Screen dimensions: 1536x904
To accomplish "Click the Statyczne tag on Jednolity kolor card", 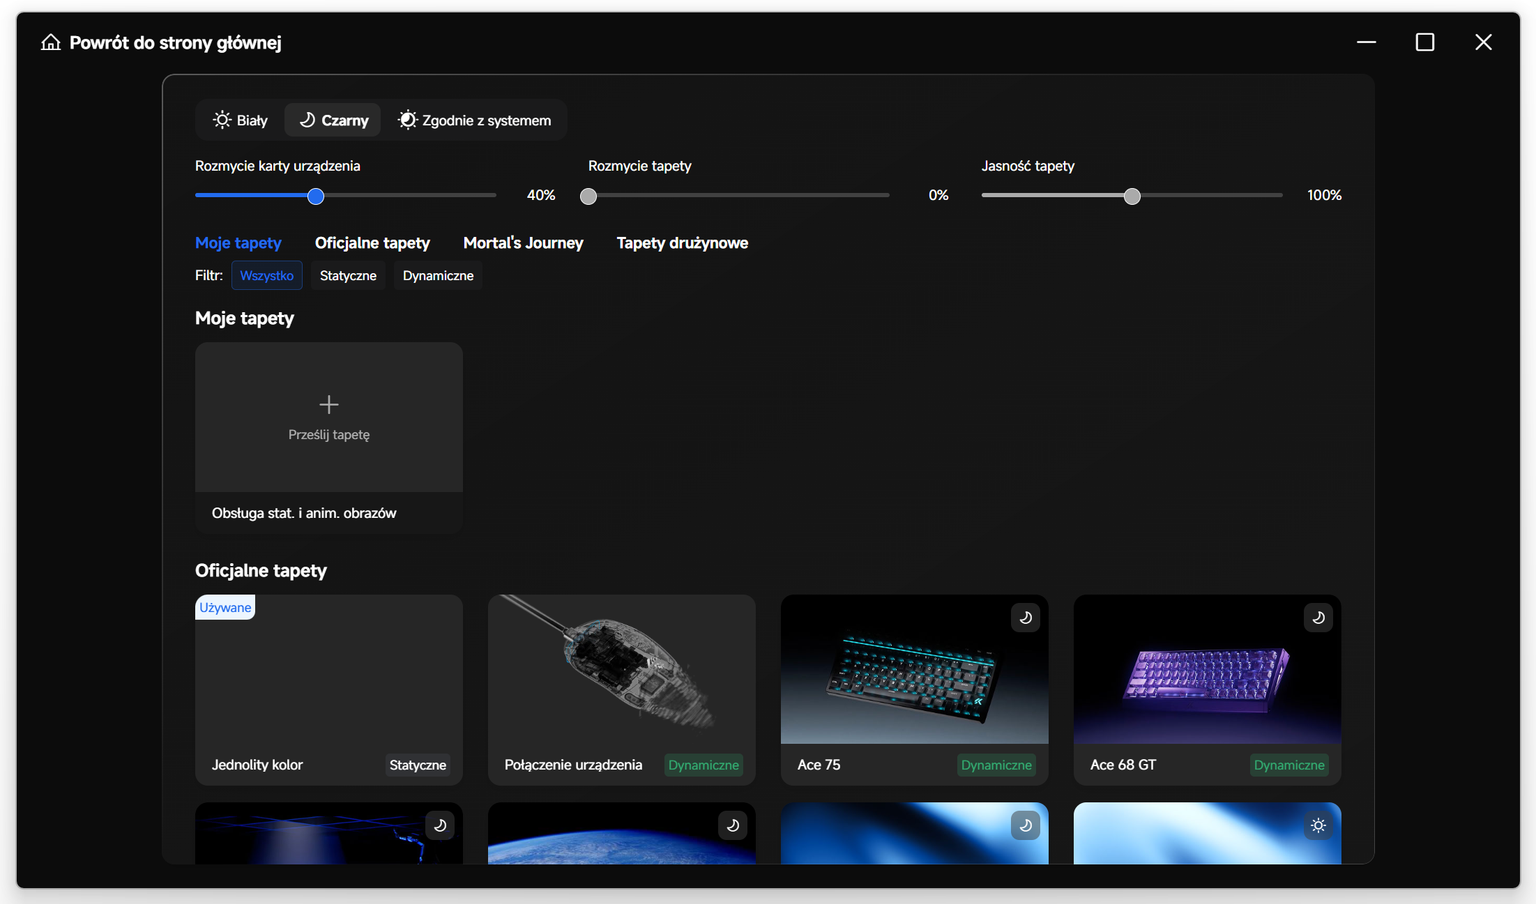I will (x=418, y=765).
